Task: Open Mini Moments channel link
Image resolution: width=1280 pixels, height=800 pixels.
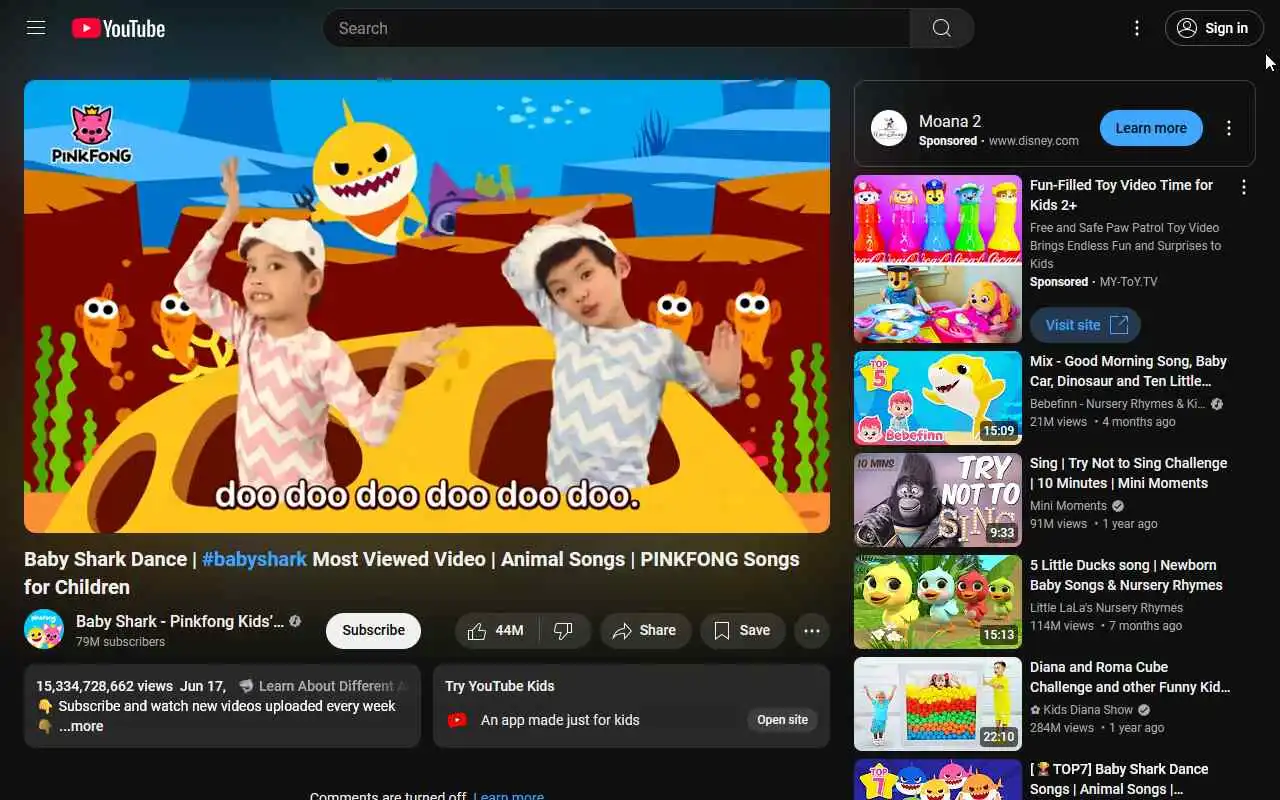Action: [1068, 506]
